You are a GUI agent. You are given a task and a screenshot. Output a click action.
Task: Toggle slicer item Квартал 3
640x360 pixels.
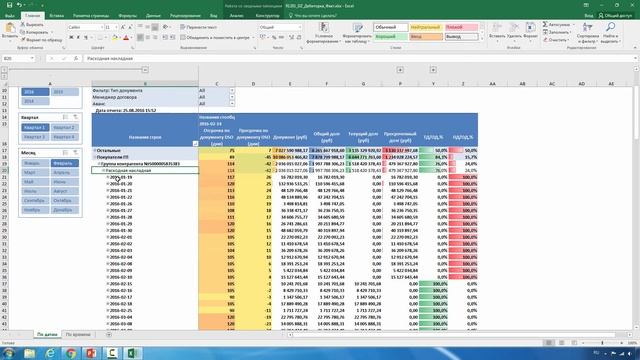(35, 137)
